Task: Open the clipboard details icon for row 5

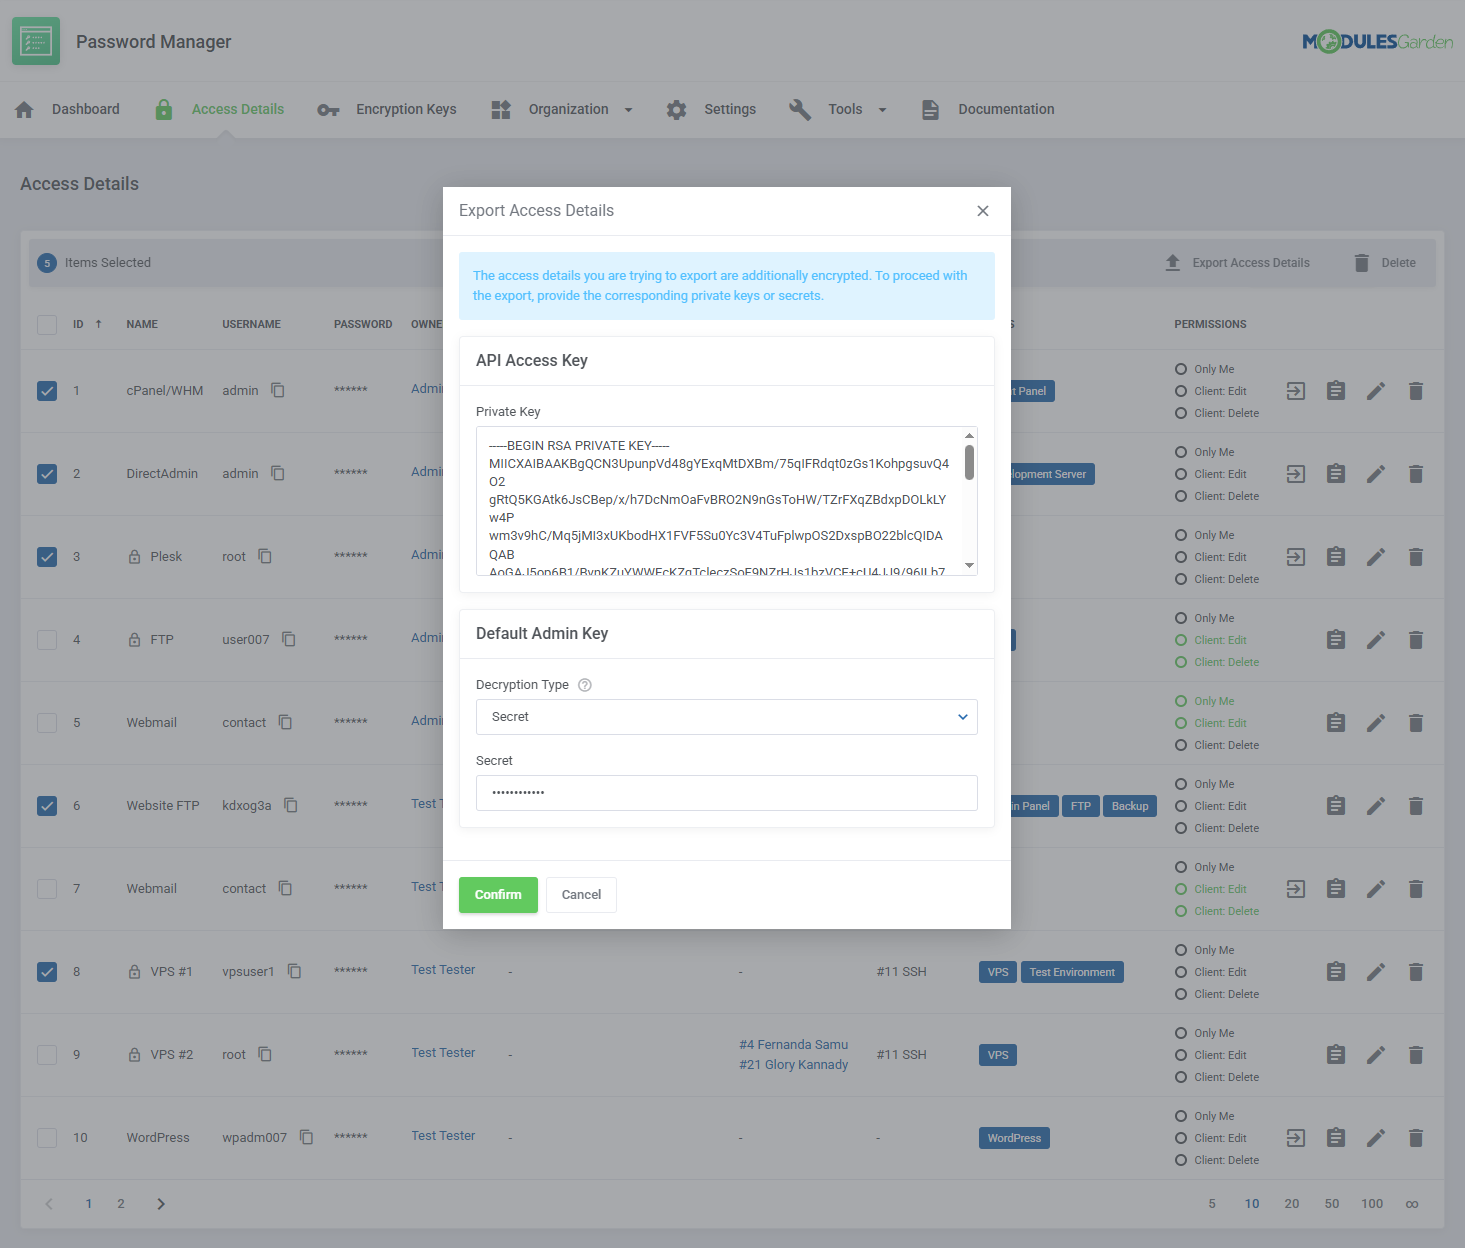Action: click(x=1336, y=723)
